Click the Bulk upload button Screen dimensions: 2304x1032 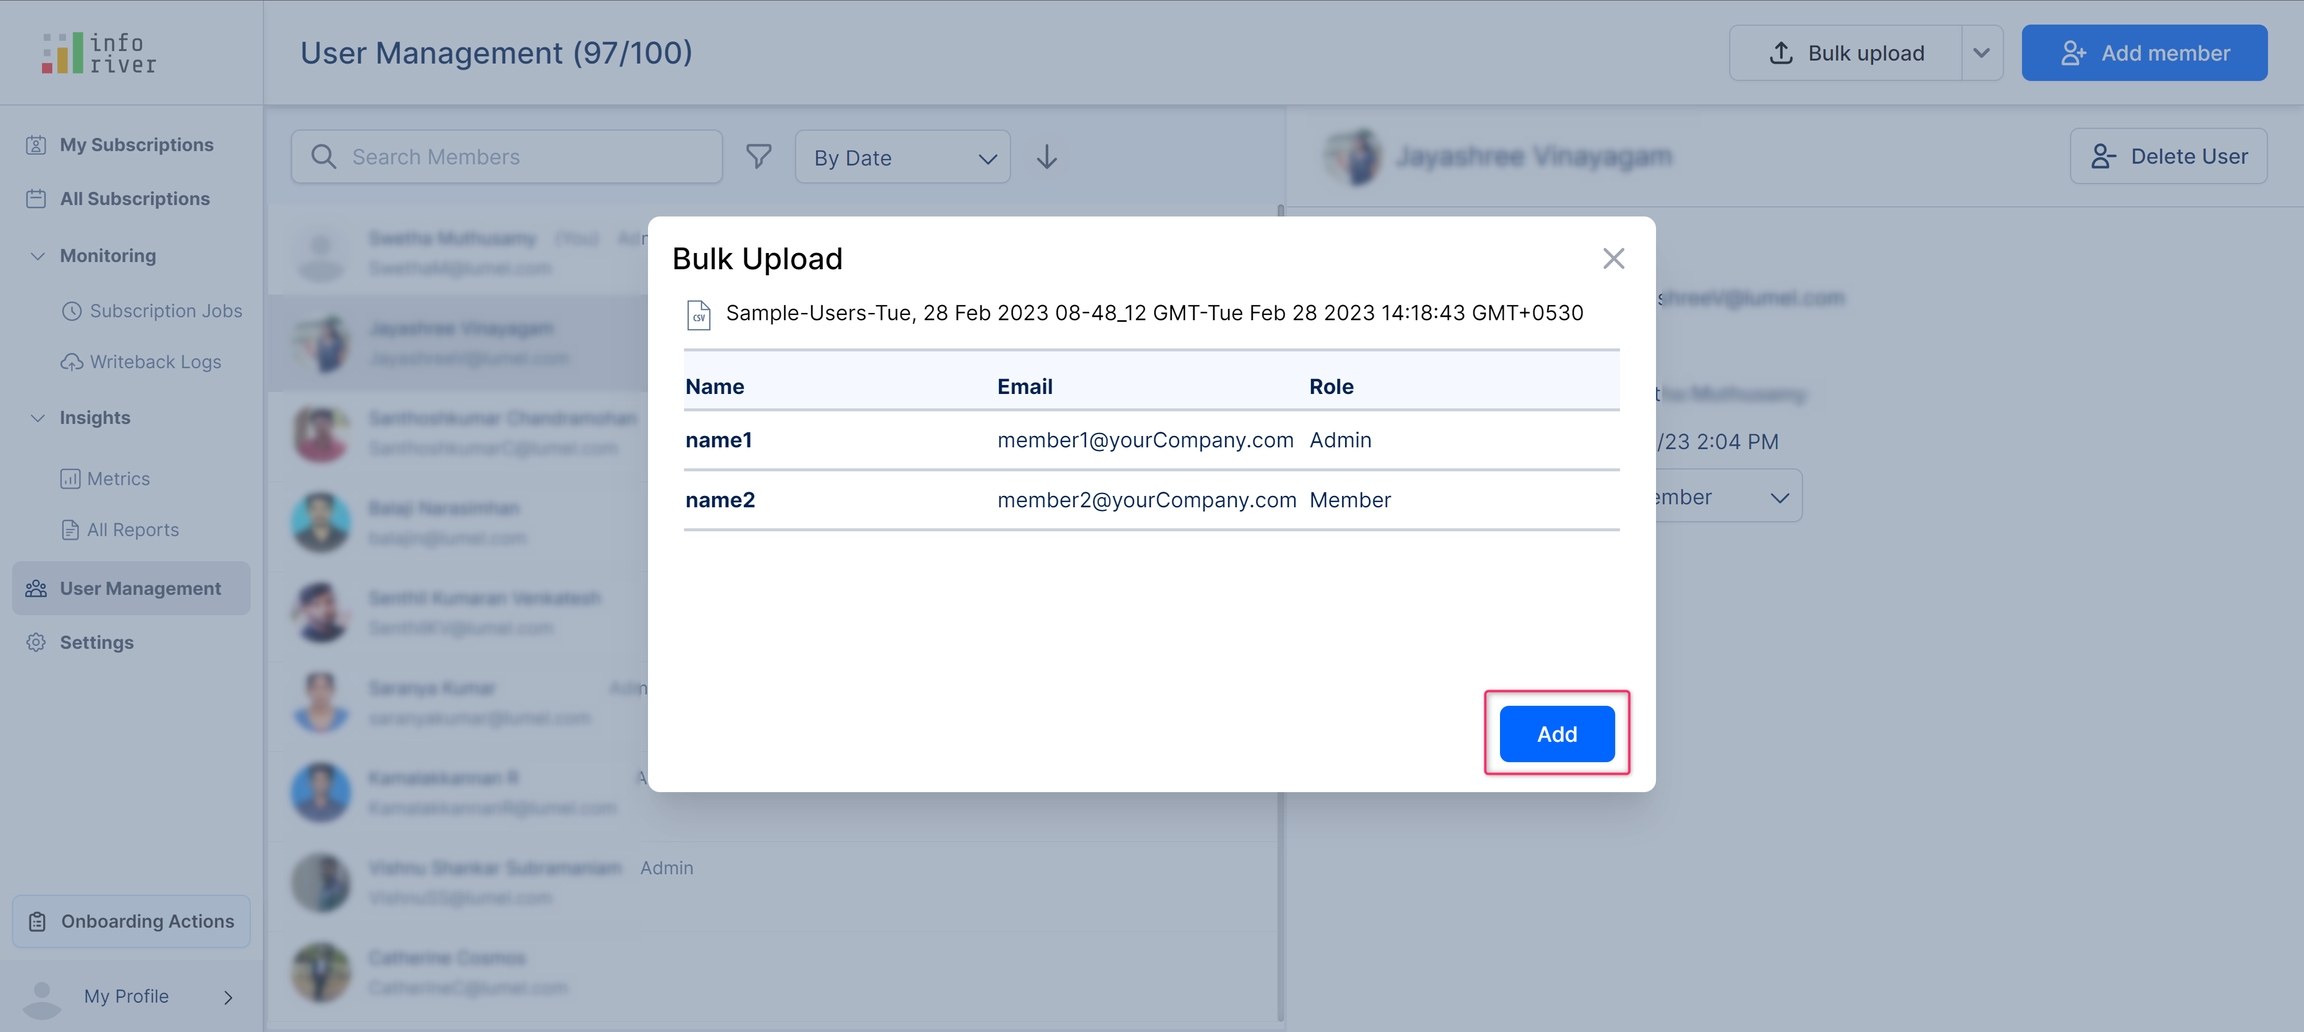pos(1846,53)
